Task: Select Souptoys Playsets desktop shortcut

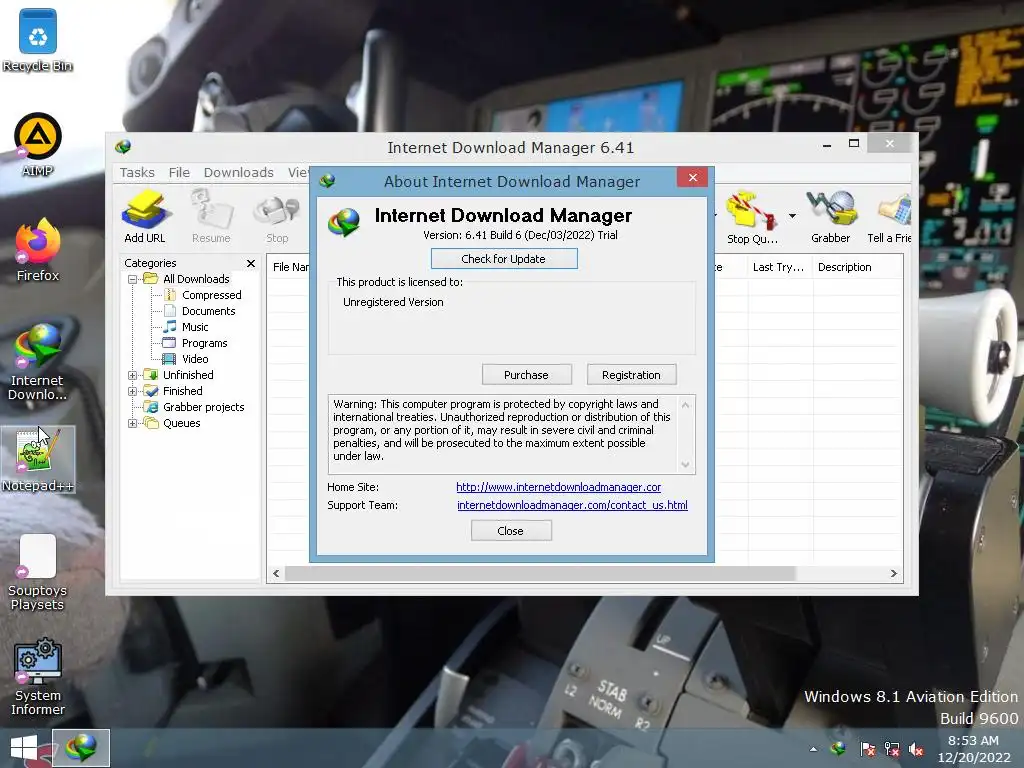Action: (x=38, y=572)
